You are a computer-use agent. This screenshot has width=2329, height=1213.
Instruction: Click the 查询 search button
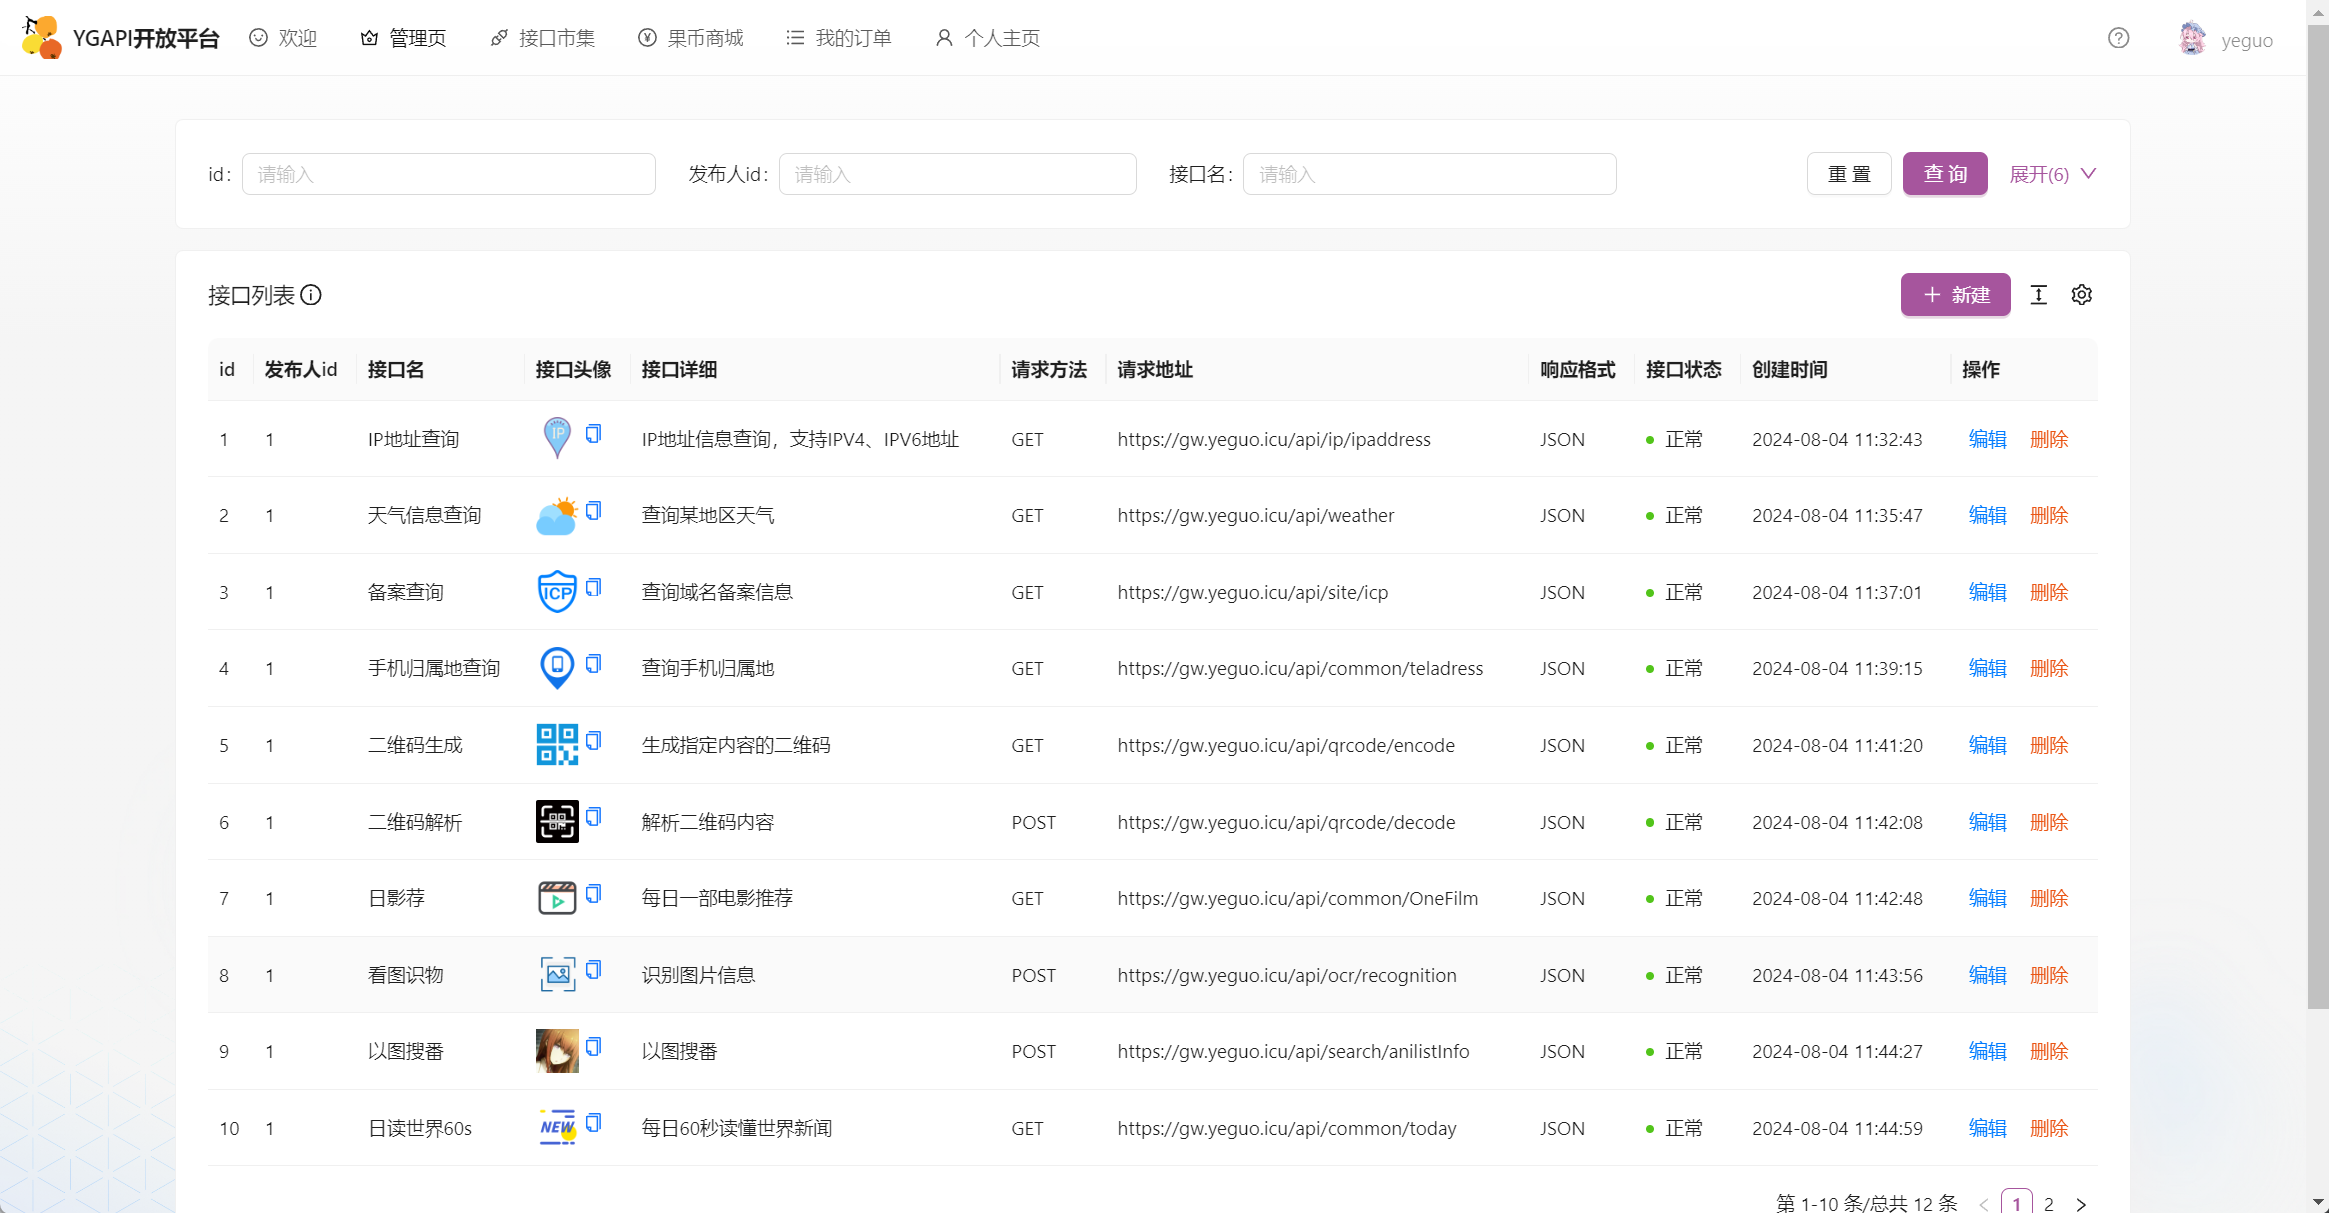pos(1944,173)
